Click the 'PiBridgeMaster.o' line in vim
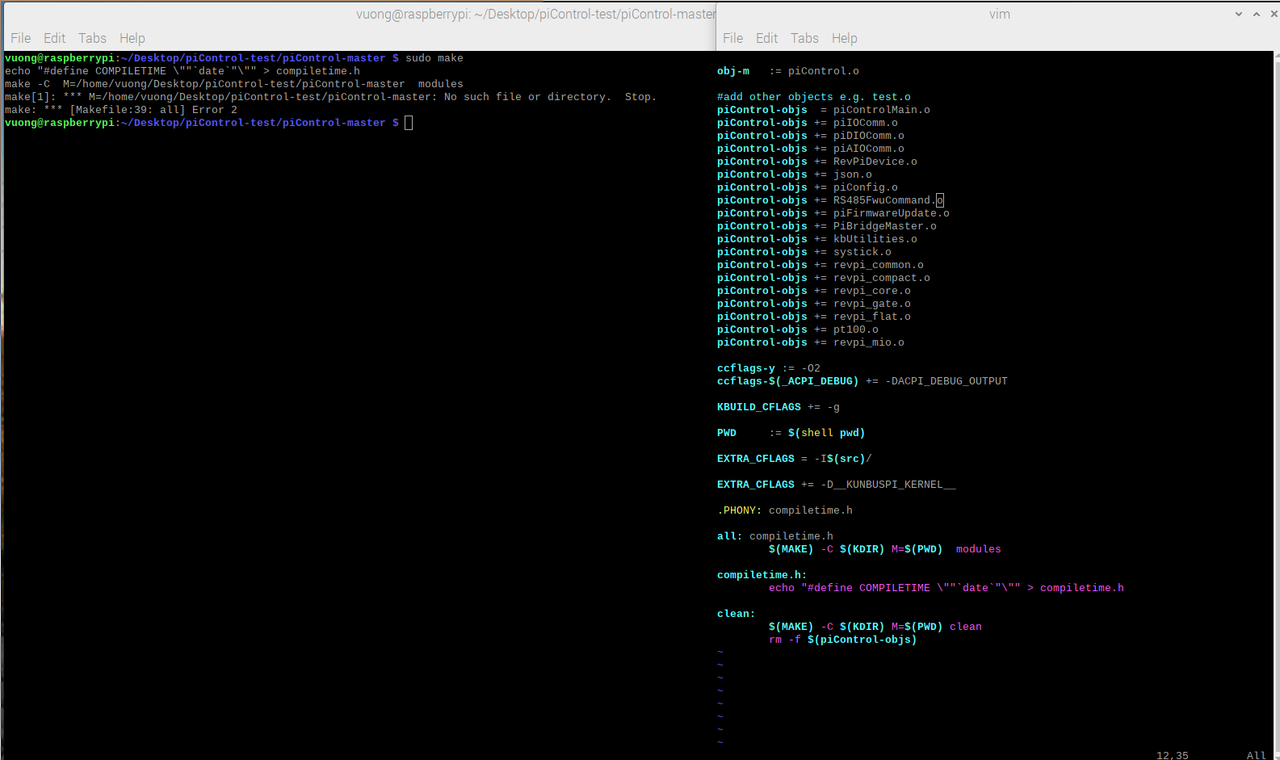Viewport: 1280px width, 760px height. click(x=827, y=228)
